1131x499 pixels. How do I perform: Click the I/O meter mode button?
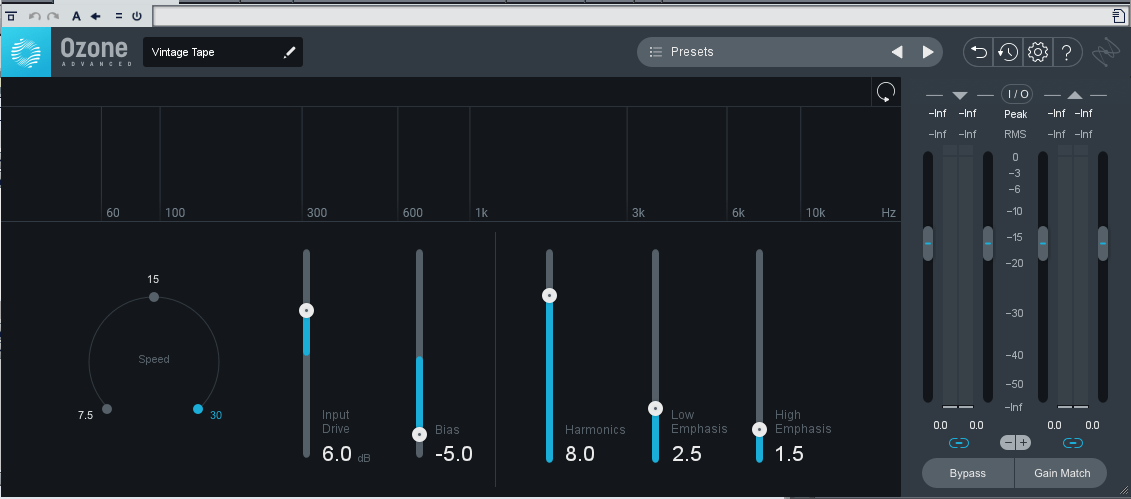click(1017, 94)
